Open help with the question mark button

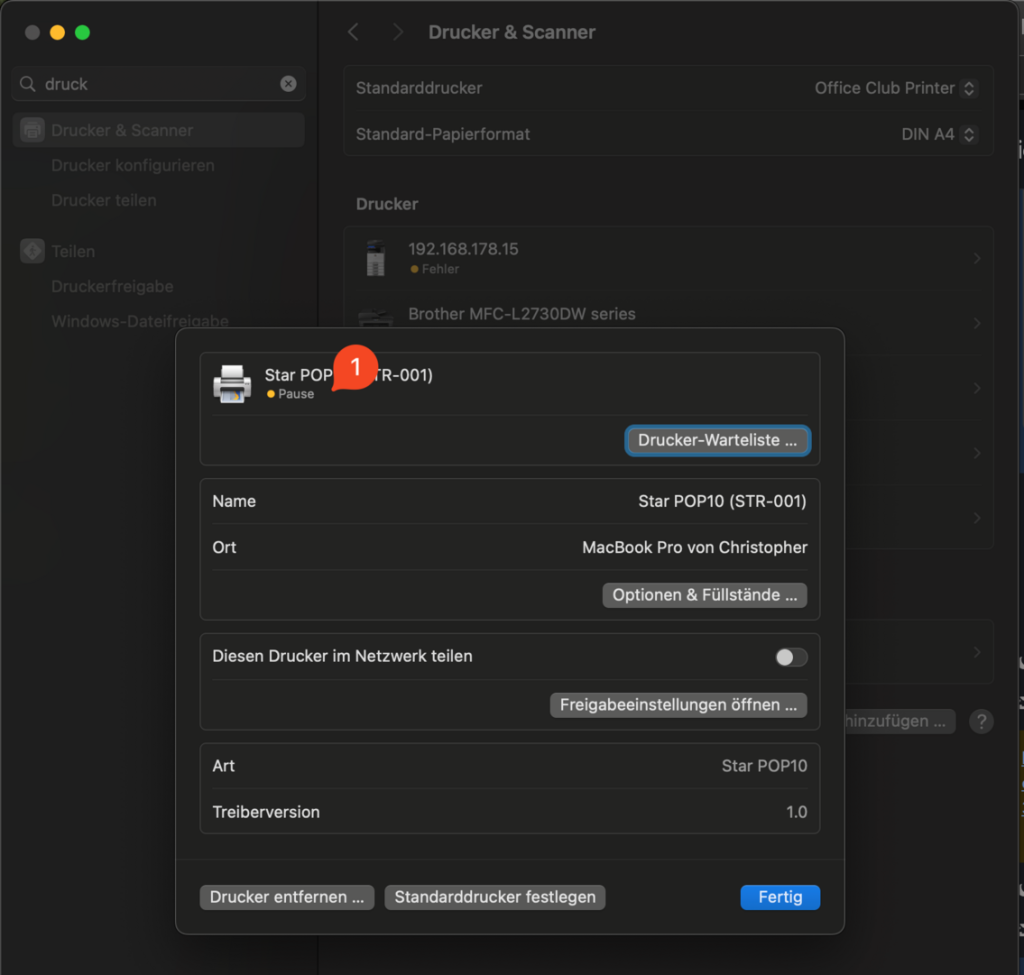[x=981, y=721]
